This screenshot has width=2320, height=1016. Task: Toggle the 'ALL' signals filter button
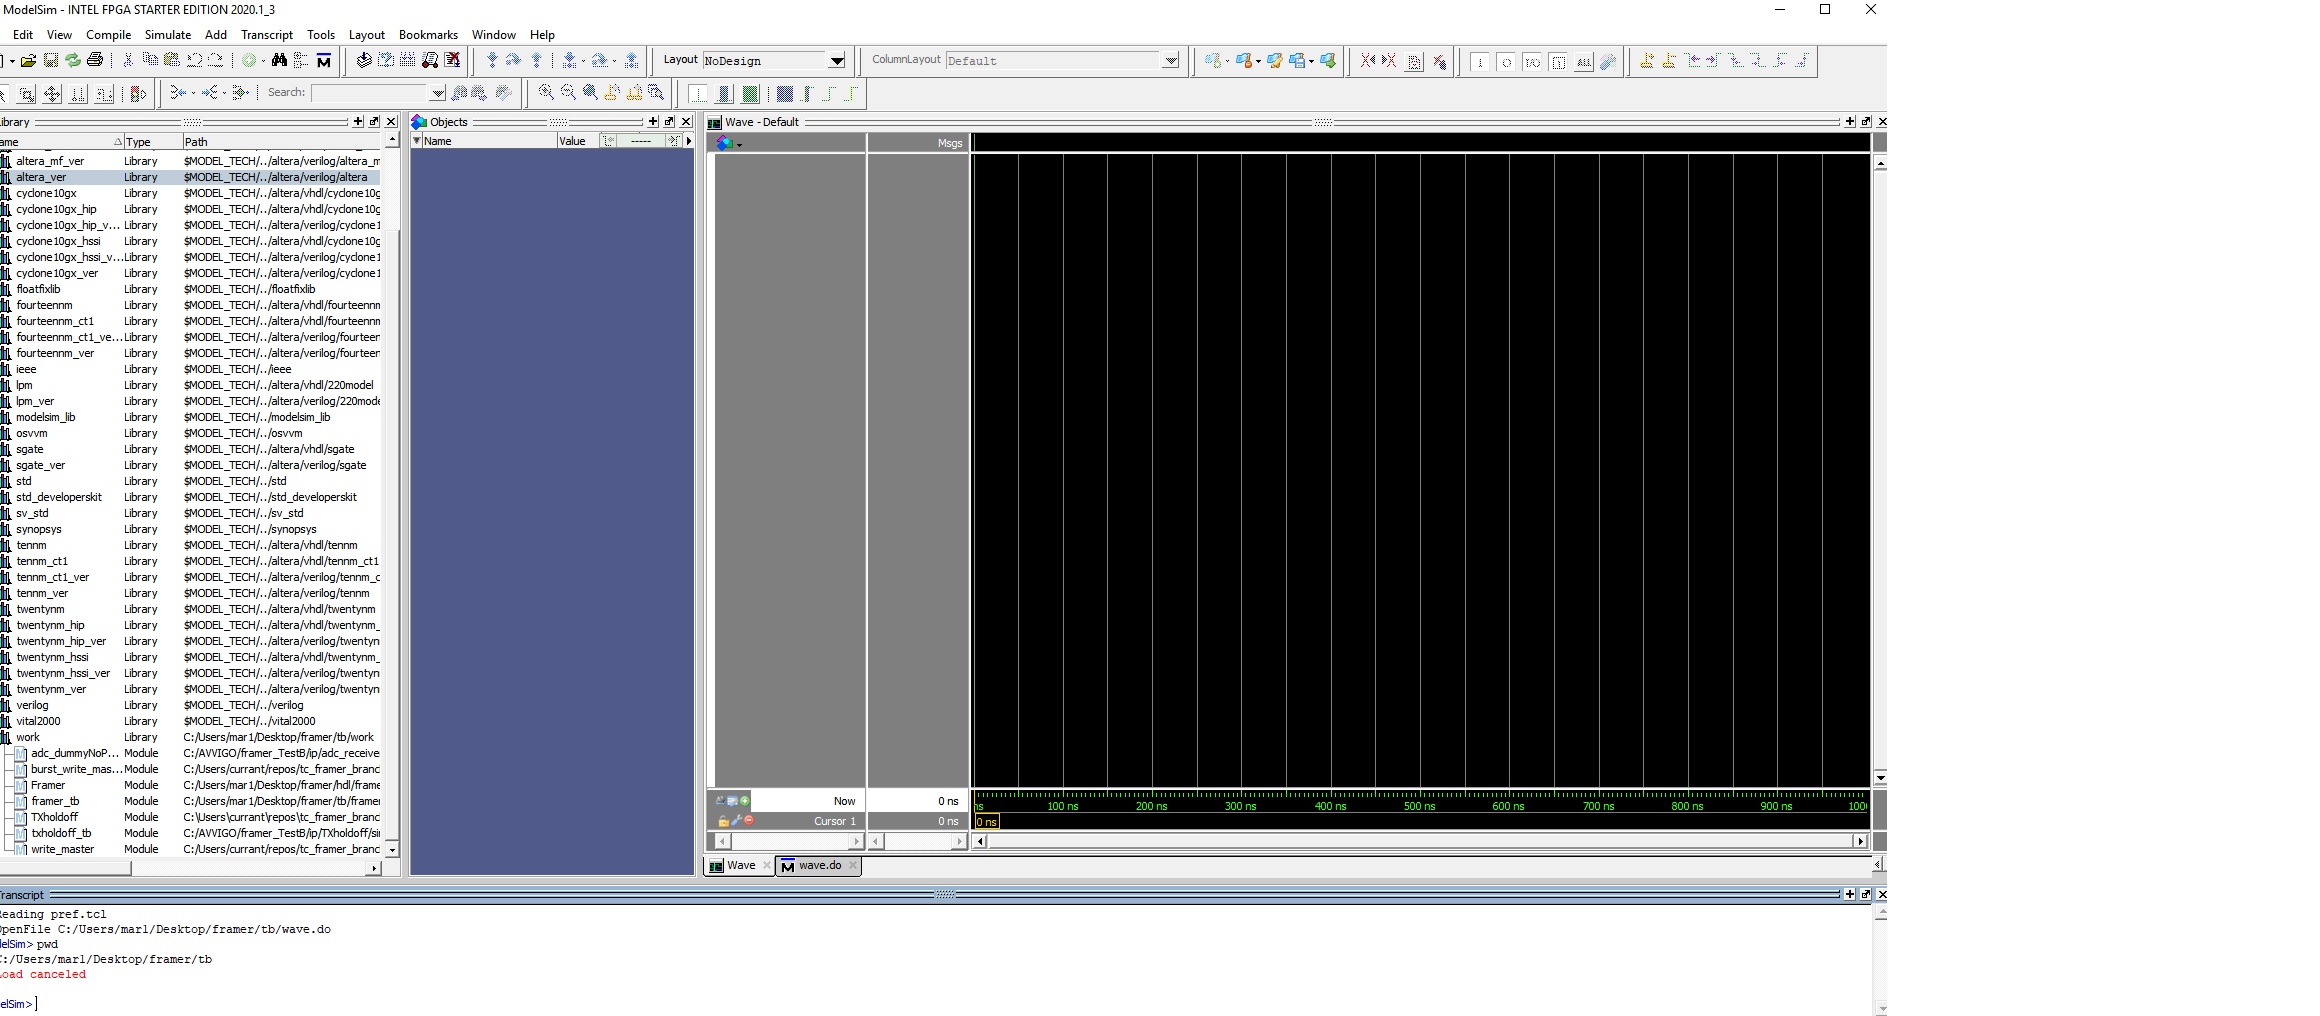tap(1584, 62)
